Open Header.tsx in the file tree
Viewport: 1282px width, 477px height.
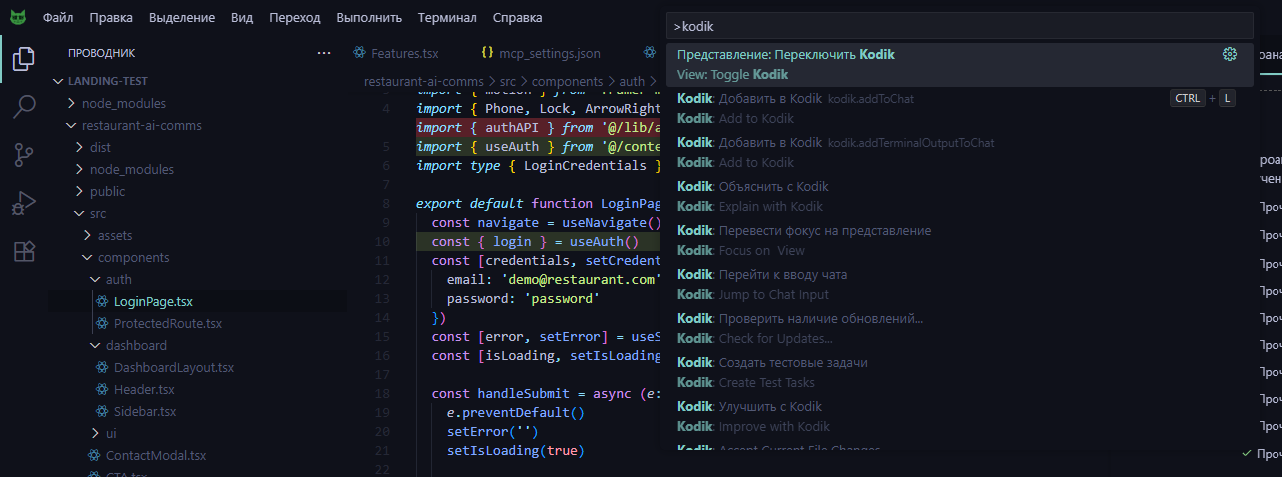144,389
